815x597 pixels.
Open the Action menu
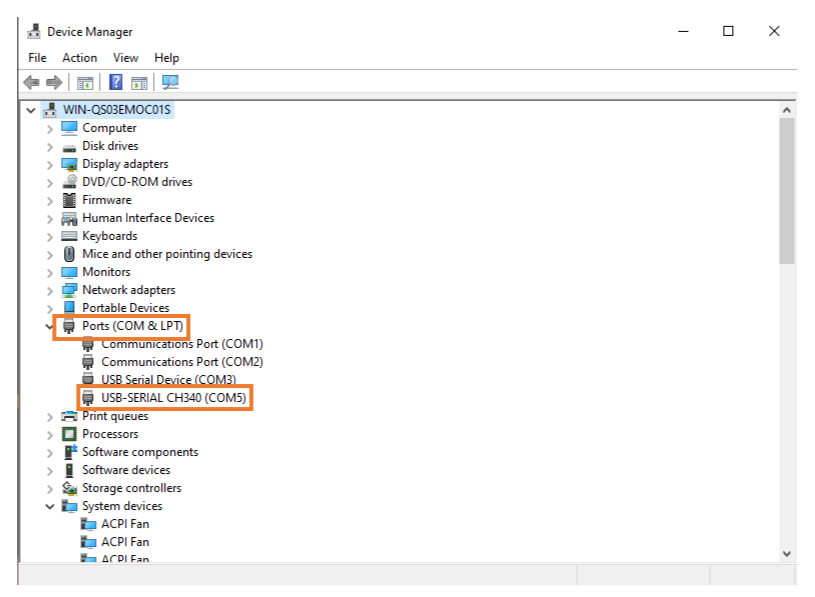pyautogui.click(x=80, y=58)
